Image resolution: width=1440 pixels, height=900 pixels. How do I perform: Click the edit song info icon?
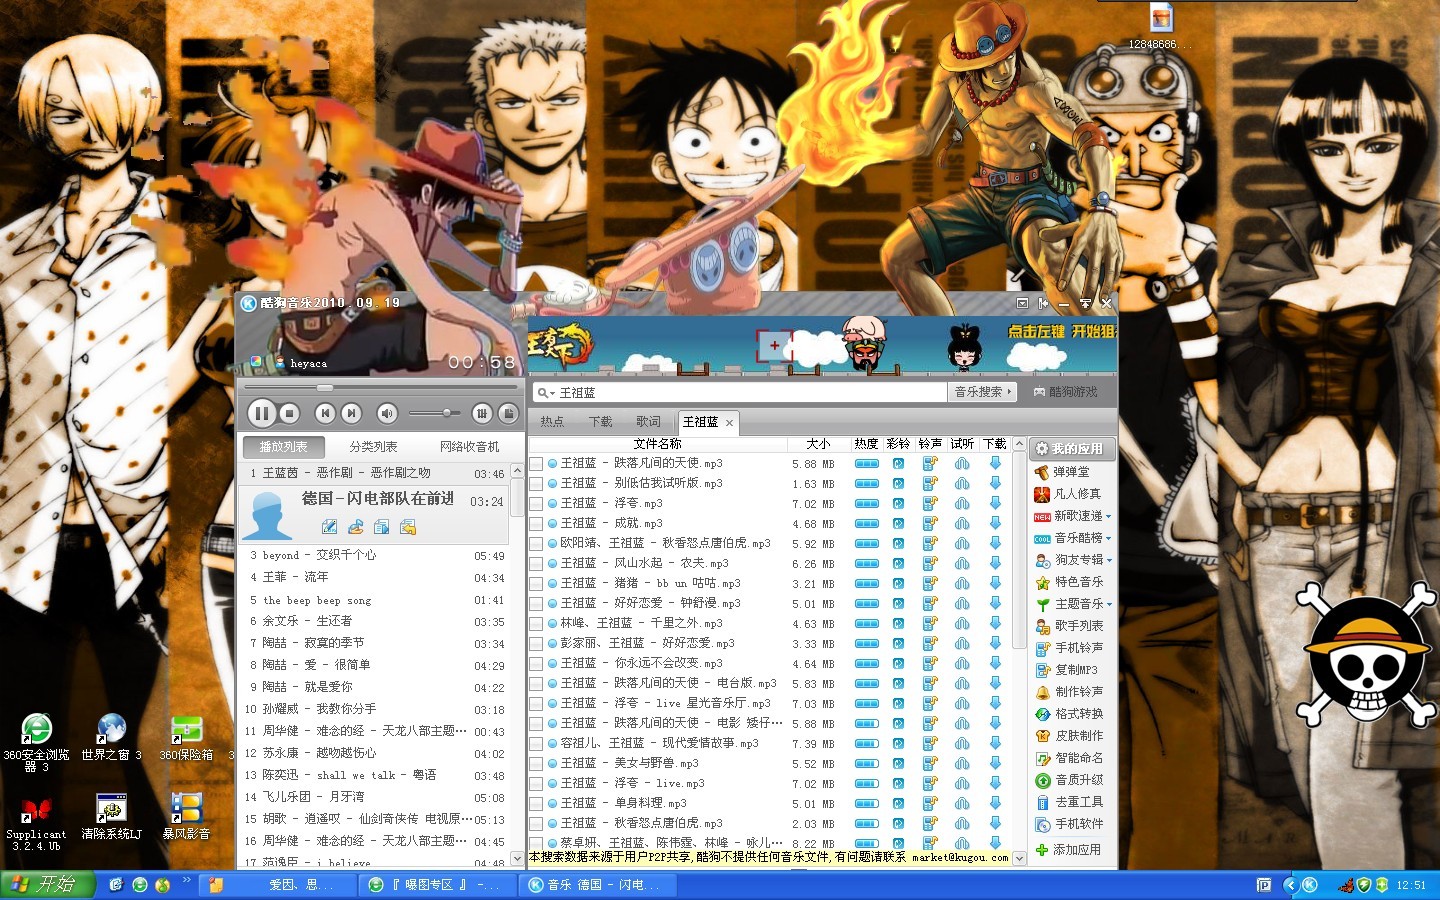(329, 526)
